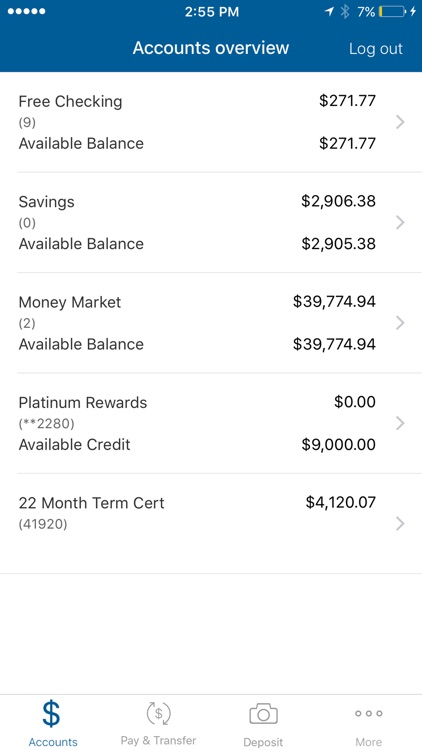Tap the Bluetooth status icon
This screenshot has width=422, height=750.
tap(344, 11)
